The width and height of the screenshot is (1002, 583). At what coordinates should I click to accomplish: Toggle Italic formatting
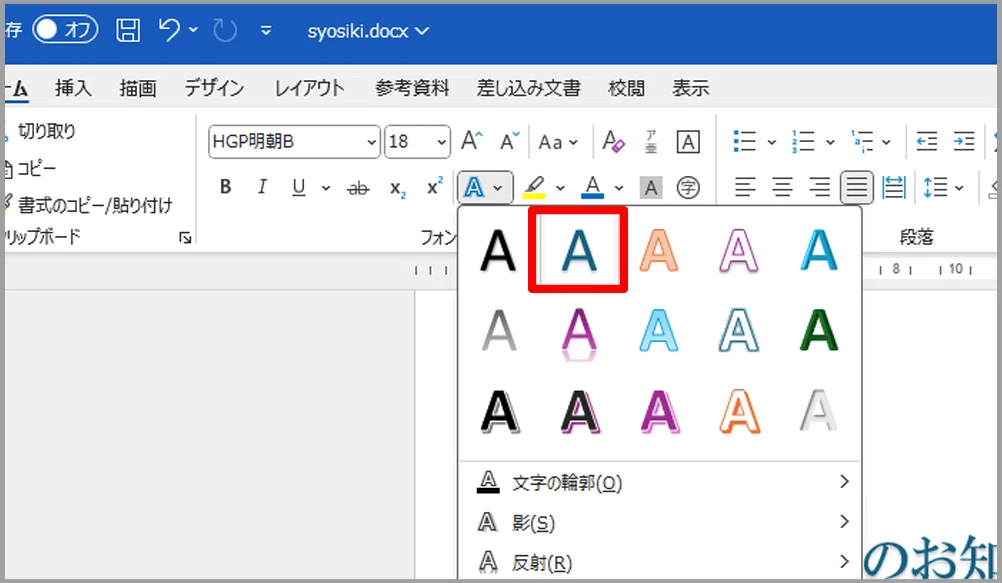pos(262,187)
